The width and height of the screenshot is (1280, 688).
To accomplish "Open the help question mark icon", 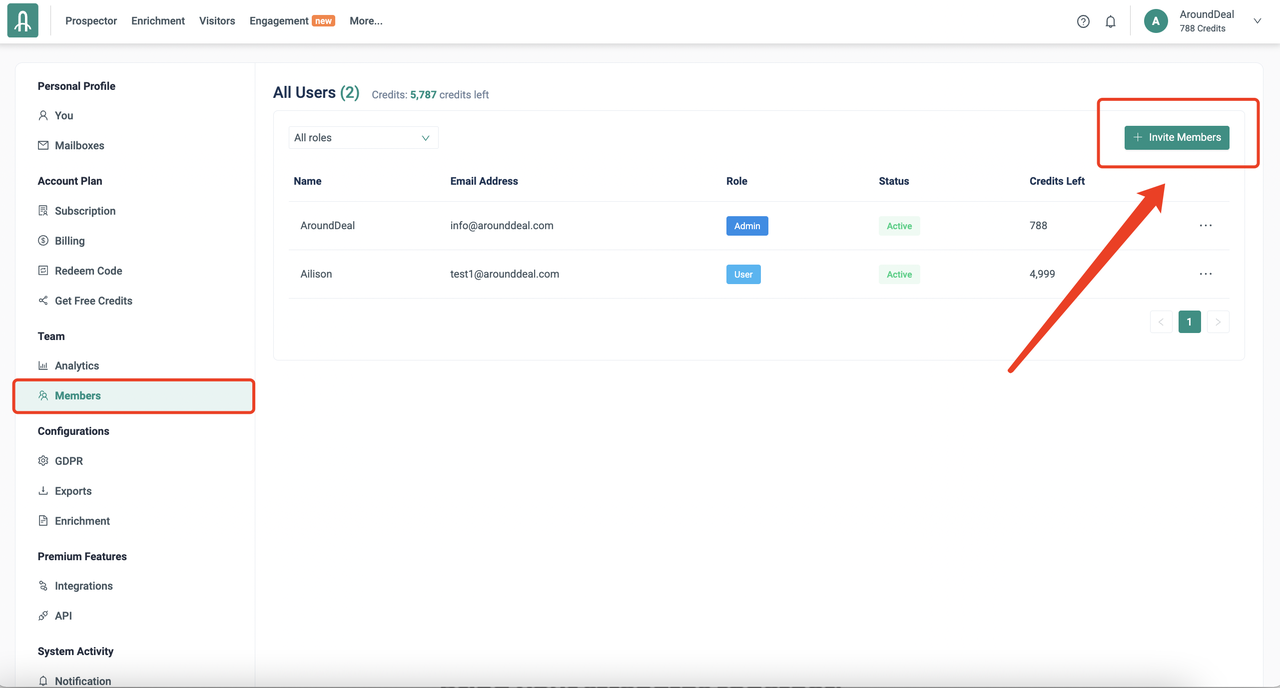I will point(1083,21).
